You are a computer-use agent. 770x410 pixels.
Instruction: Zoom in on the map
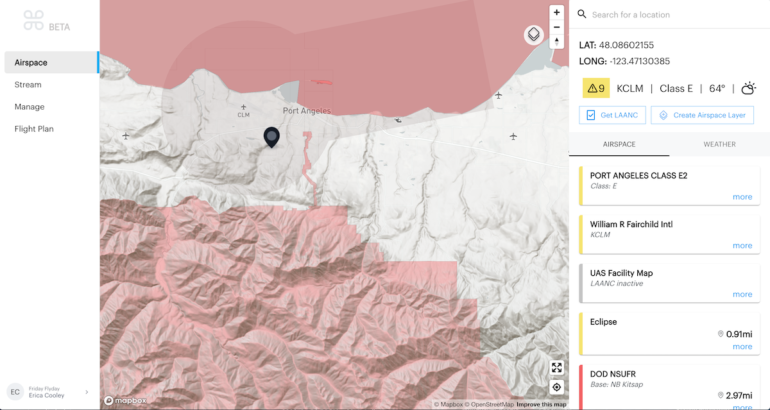556,12
